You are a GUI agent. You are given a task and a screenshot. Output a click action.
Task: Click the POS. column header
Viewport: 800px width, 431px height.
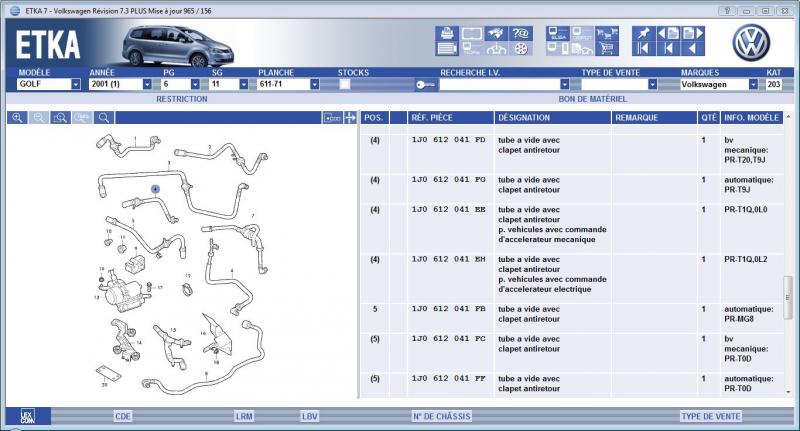[x=373, y=118]
